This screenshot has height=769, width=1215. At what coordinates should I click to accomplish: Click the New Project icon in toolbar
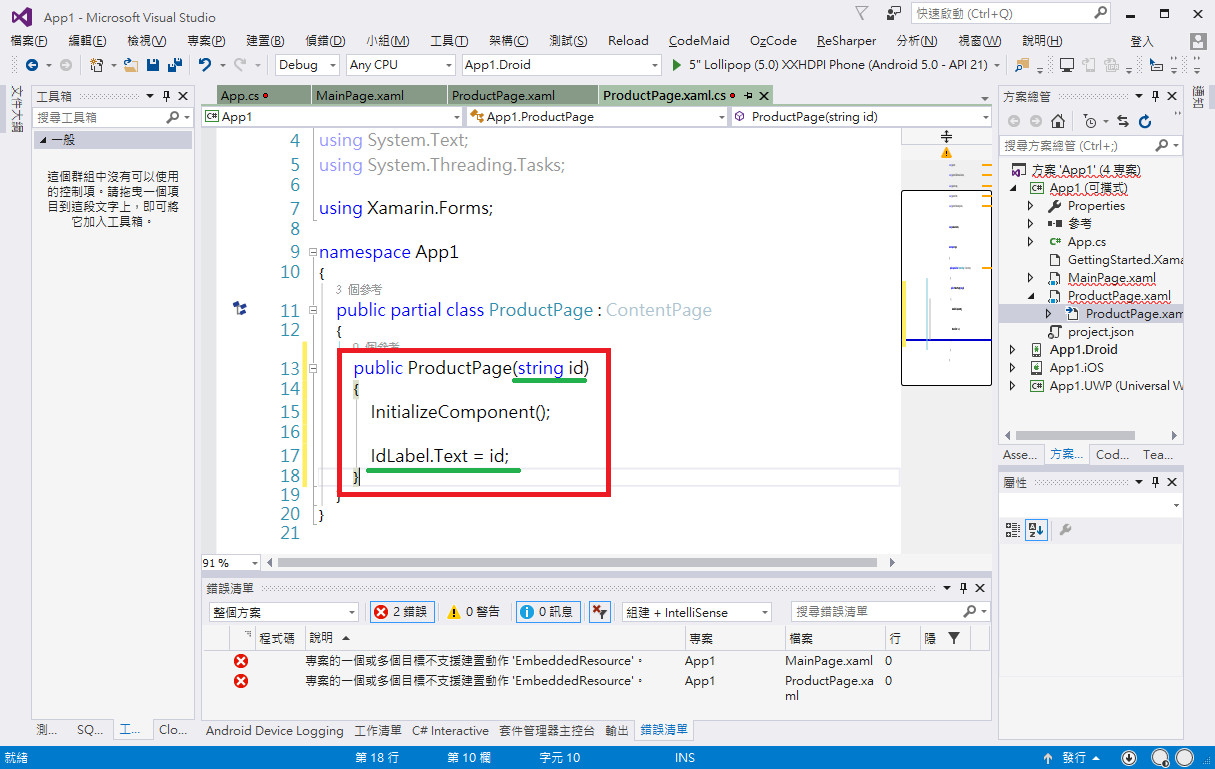98,65
